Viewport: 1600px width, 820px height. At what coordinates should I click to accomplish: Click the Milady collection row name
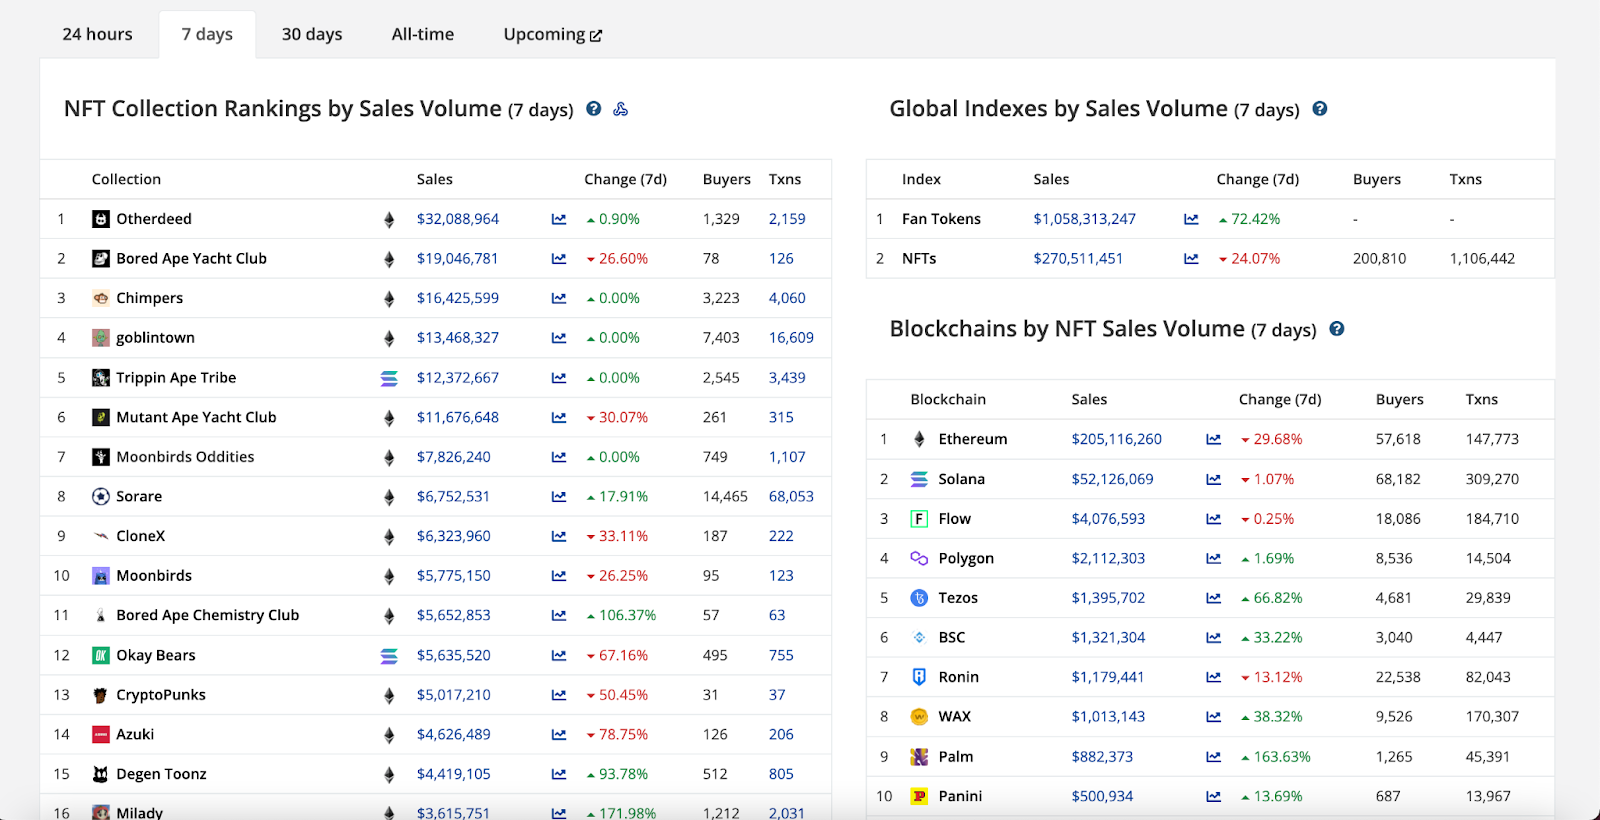(139, 812)
